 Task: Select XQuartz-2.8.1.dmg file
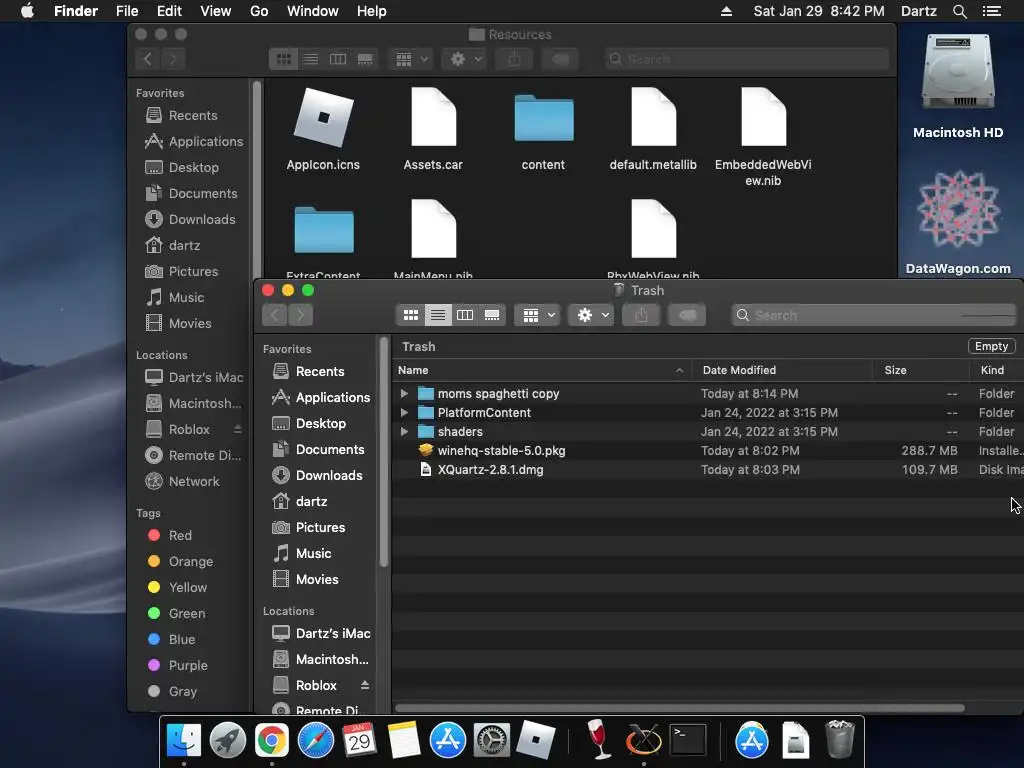[708, 470]
